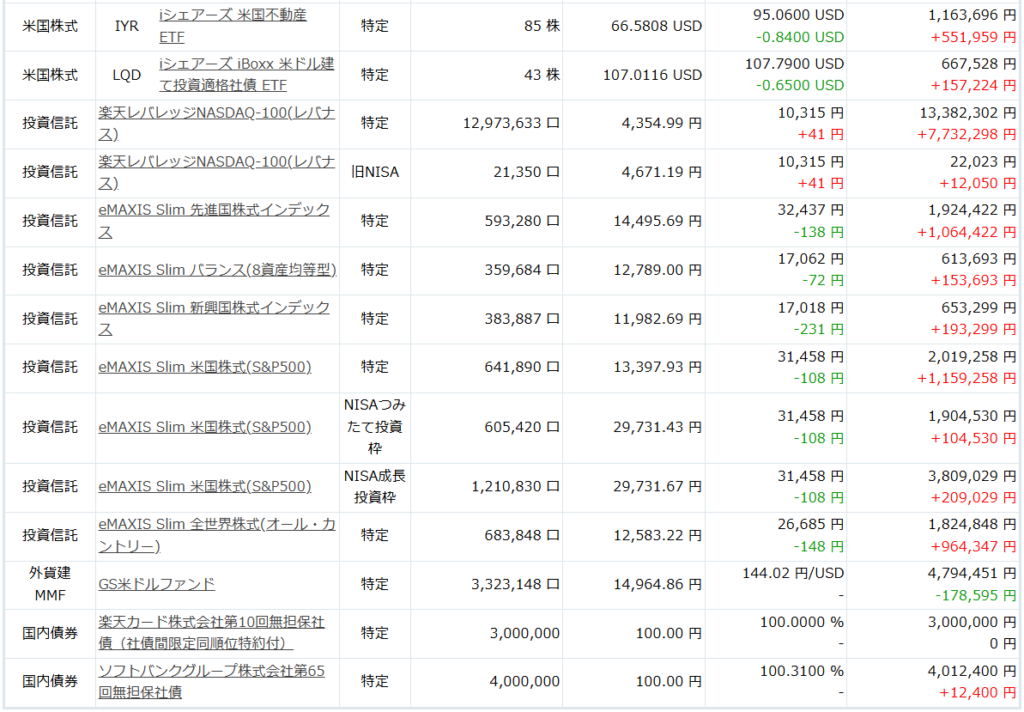This screenshot has height=712, width=1024.
Task: Click current price 95.0600 USD
Action: 798,15
